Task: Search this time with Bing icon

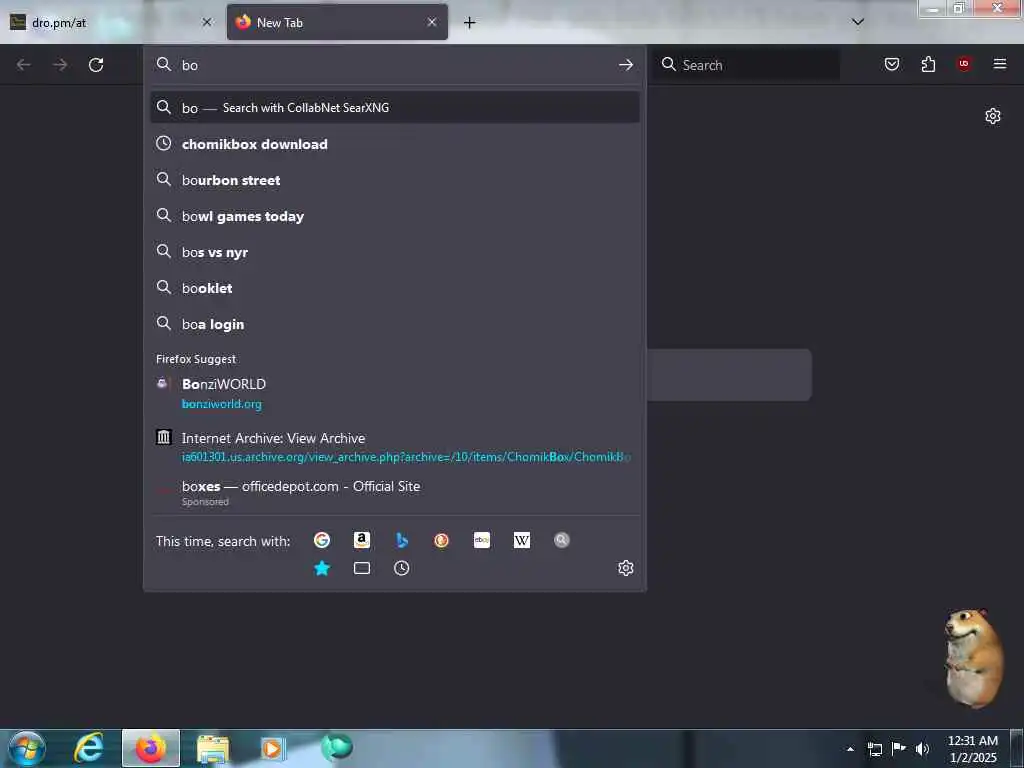Action: point(402,540)
